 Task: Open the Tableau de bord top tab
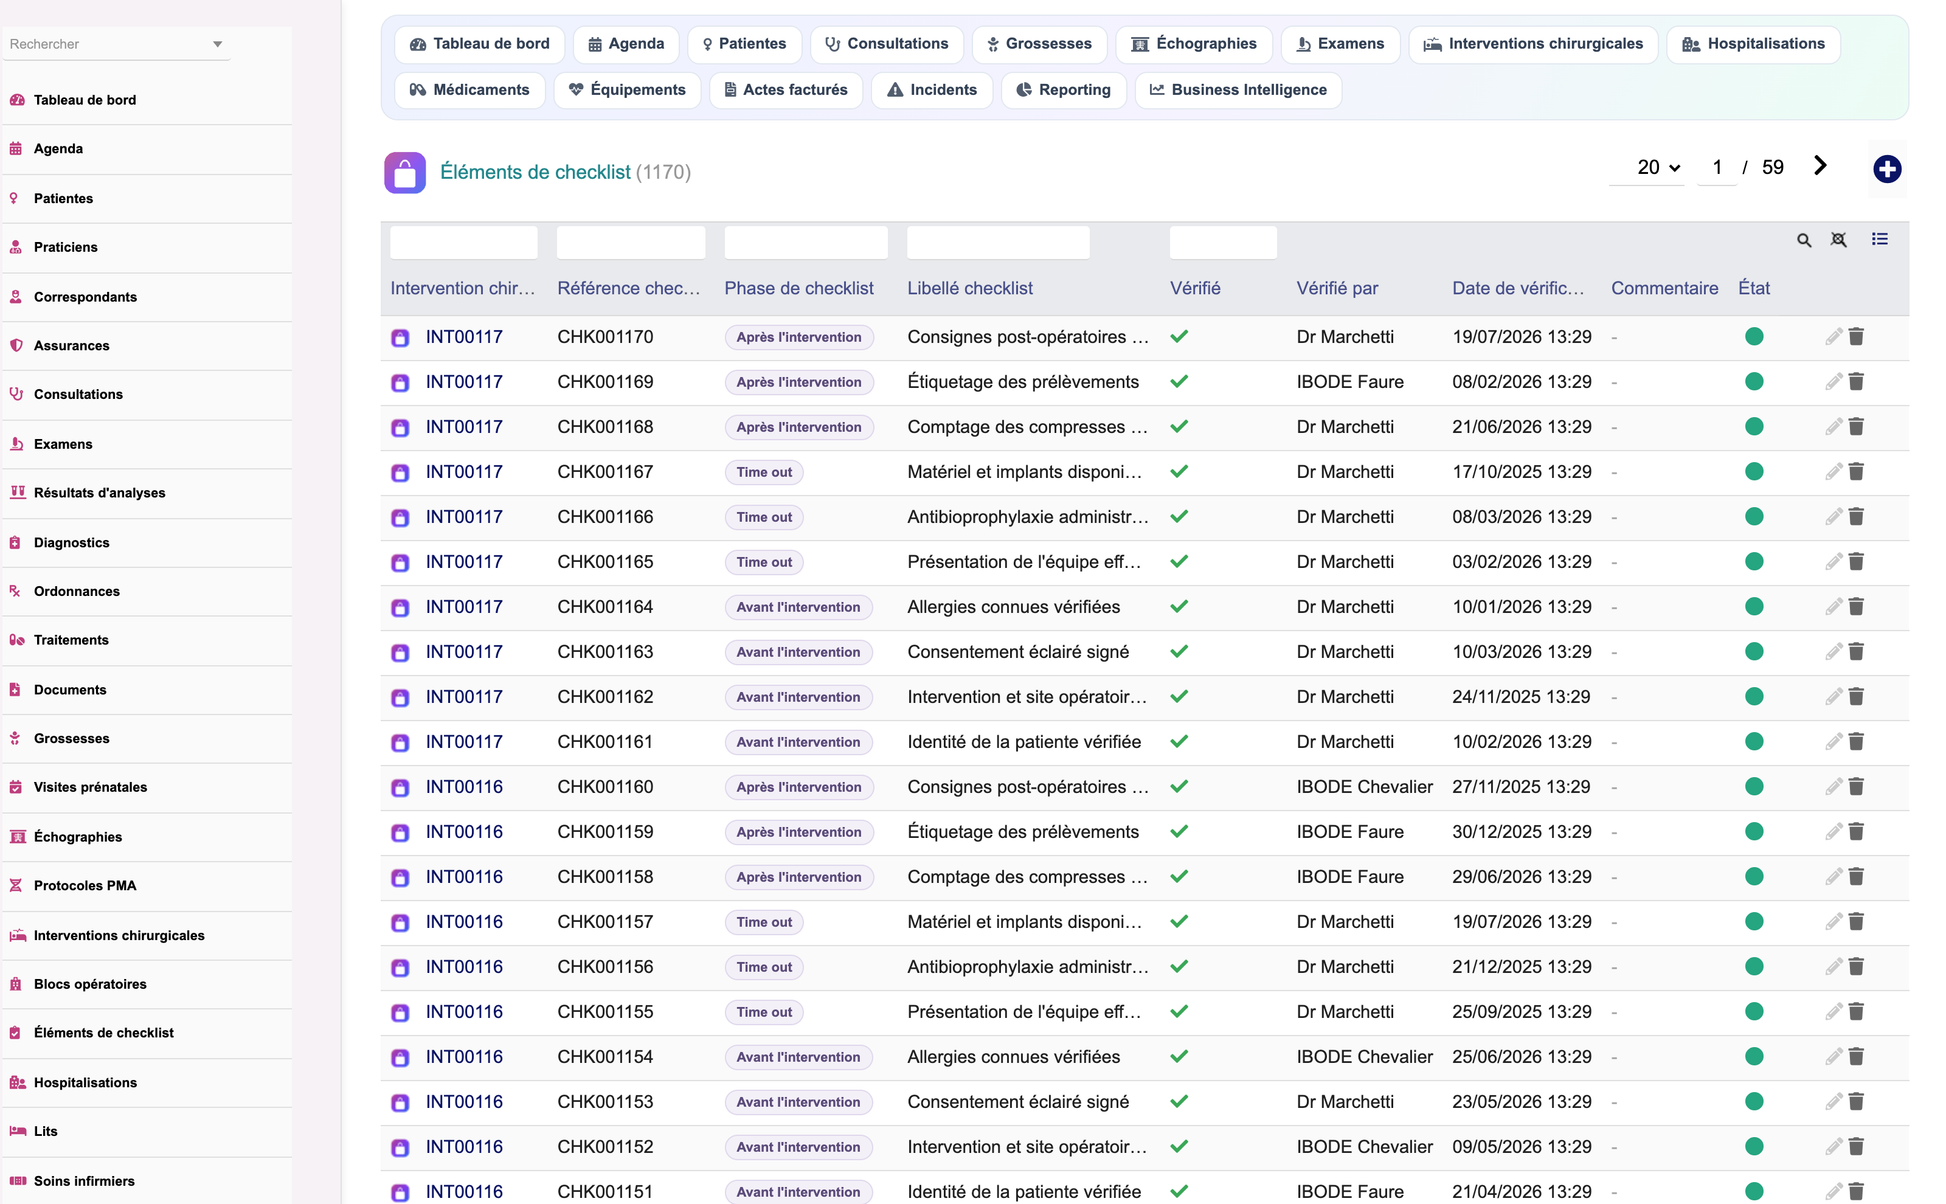(x=480, y=44)
